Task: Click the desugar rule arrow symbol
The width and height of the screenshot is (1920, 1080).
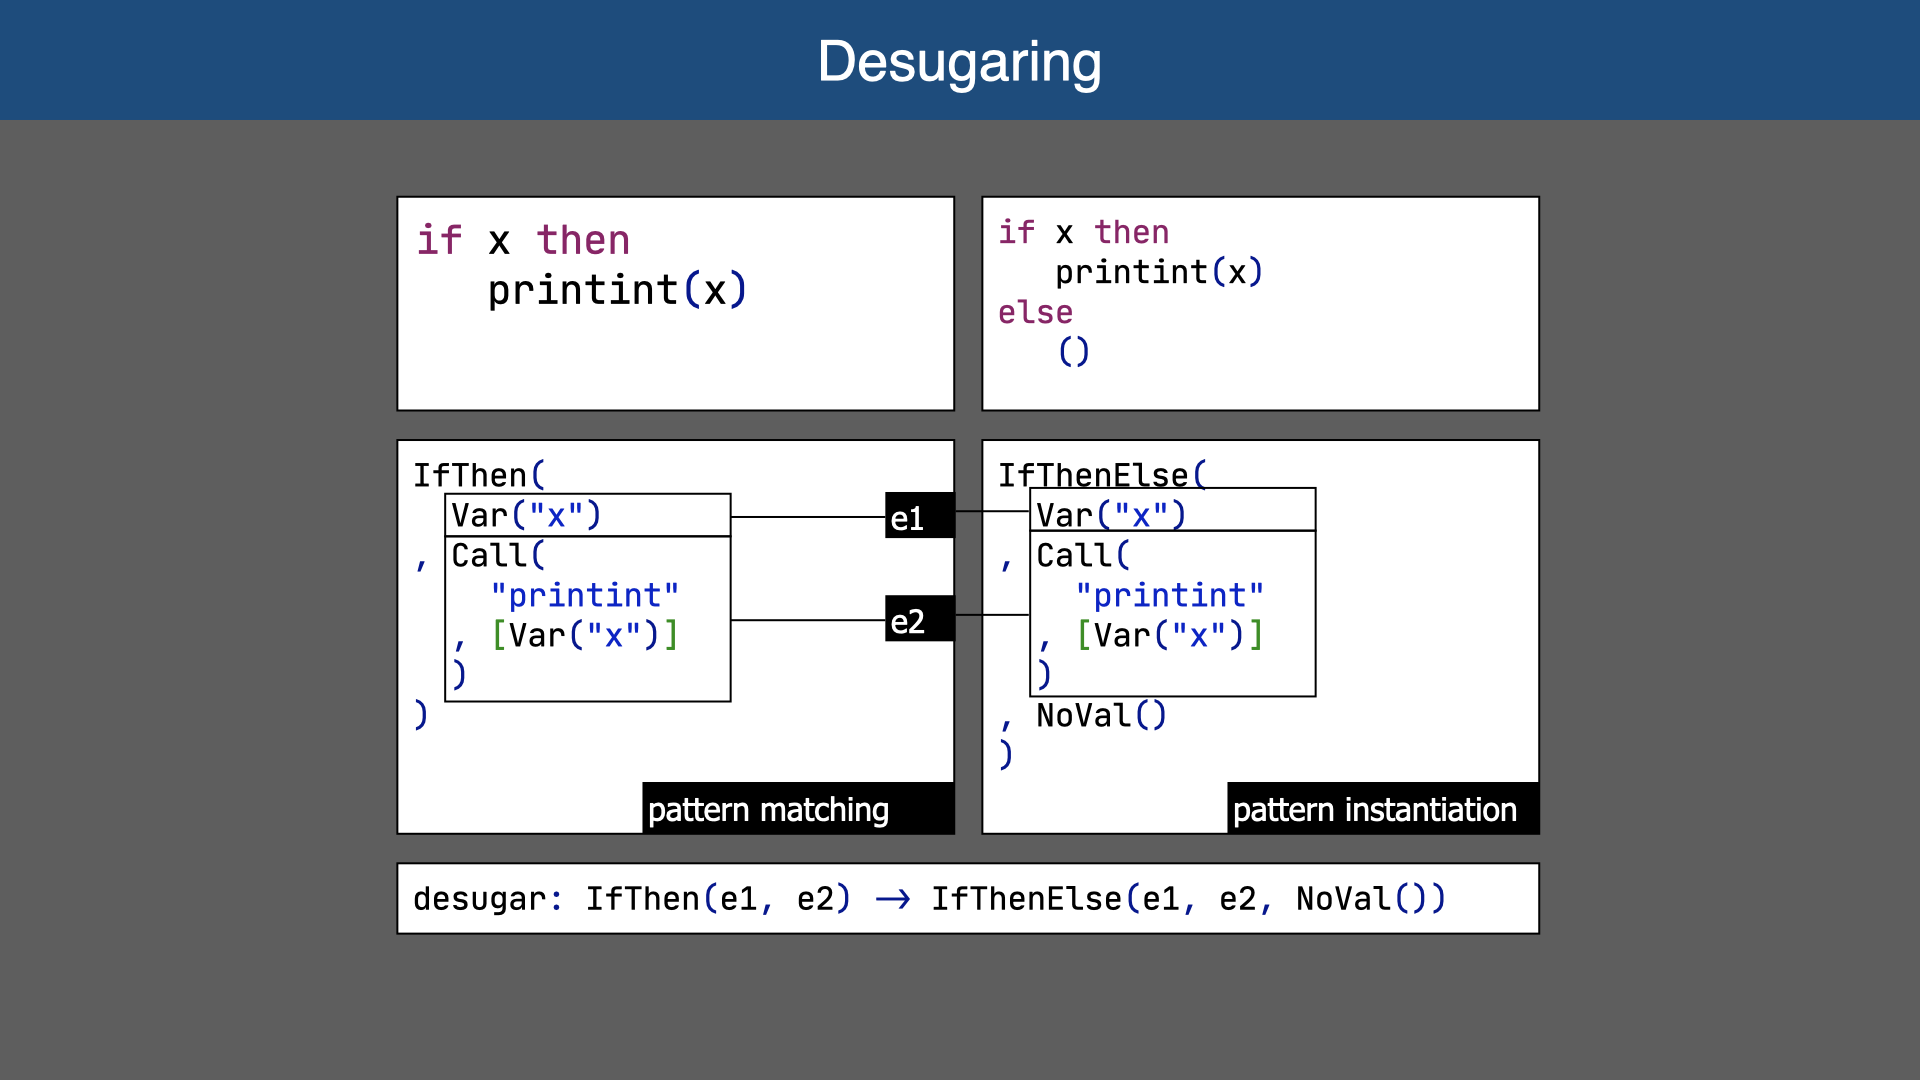Action: pyautogui.click(x=892, y=900)
